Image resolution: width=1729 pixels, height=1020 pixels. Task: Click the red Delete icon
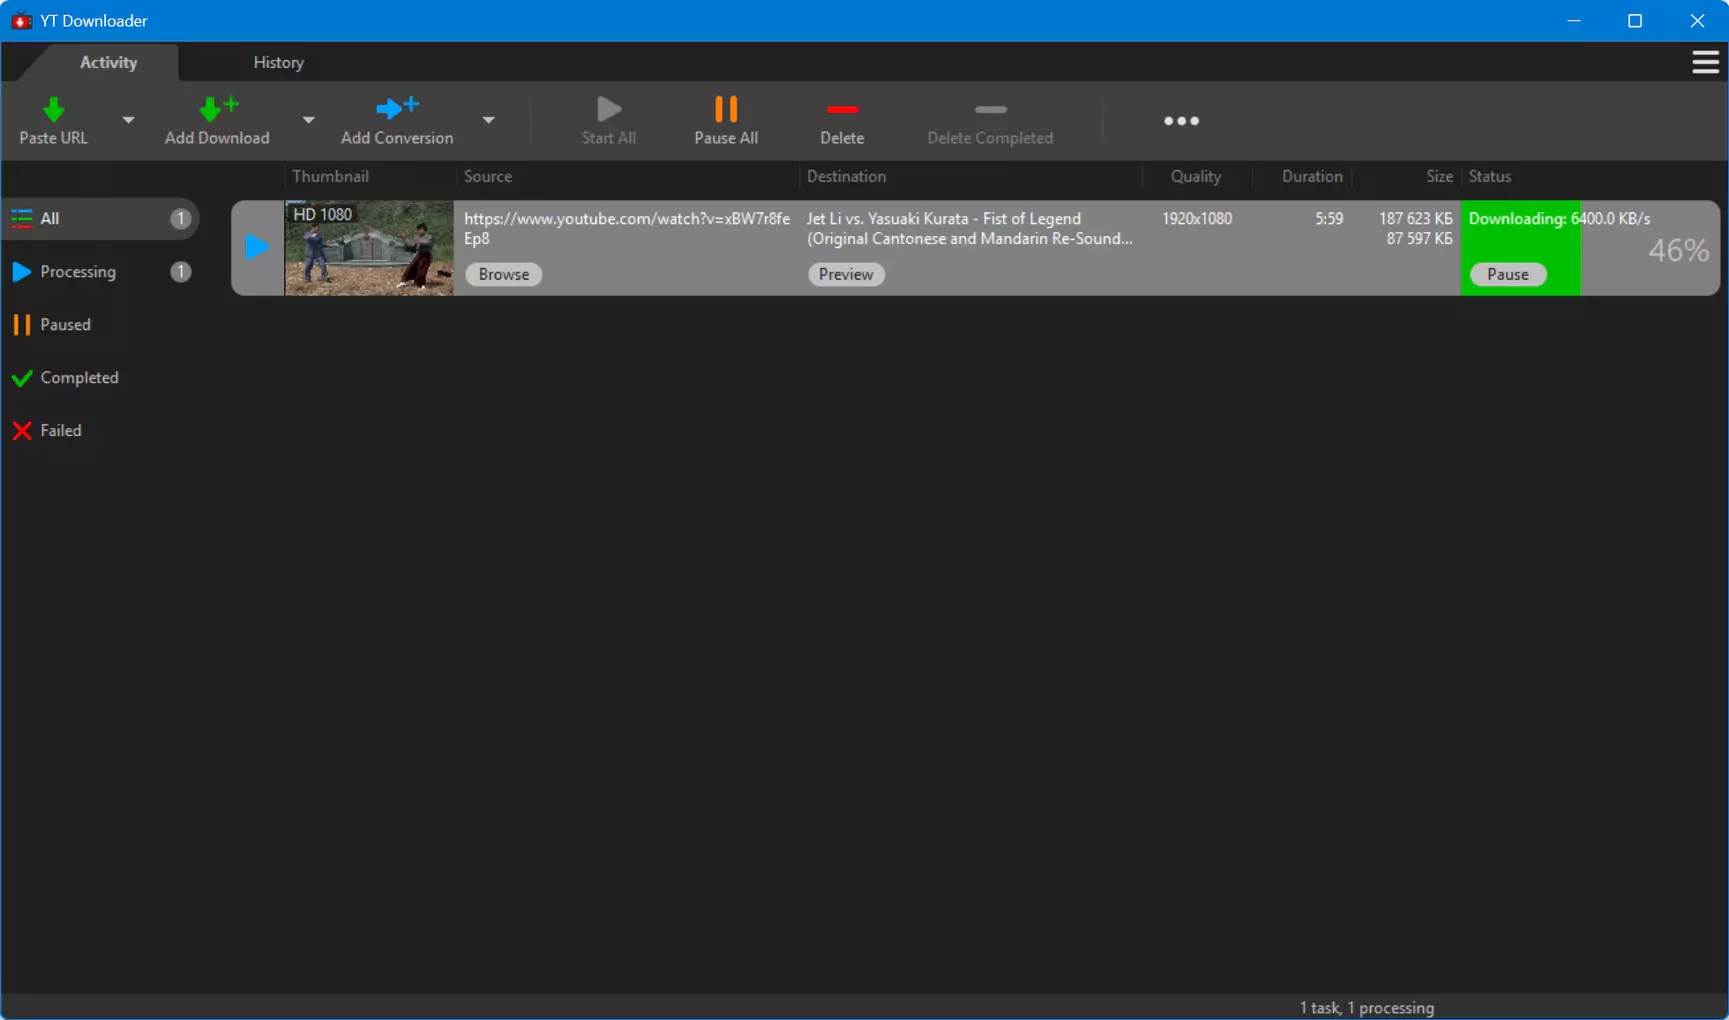coord(842,109)
